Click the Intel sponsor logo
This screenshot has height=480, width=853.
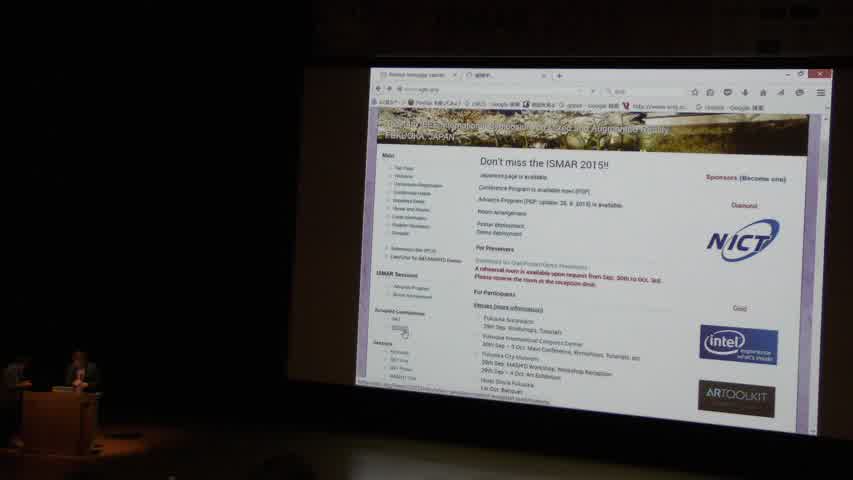coord(738,344)
